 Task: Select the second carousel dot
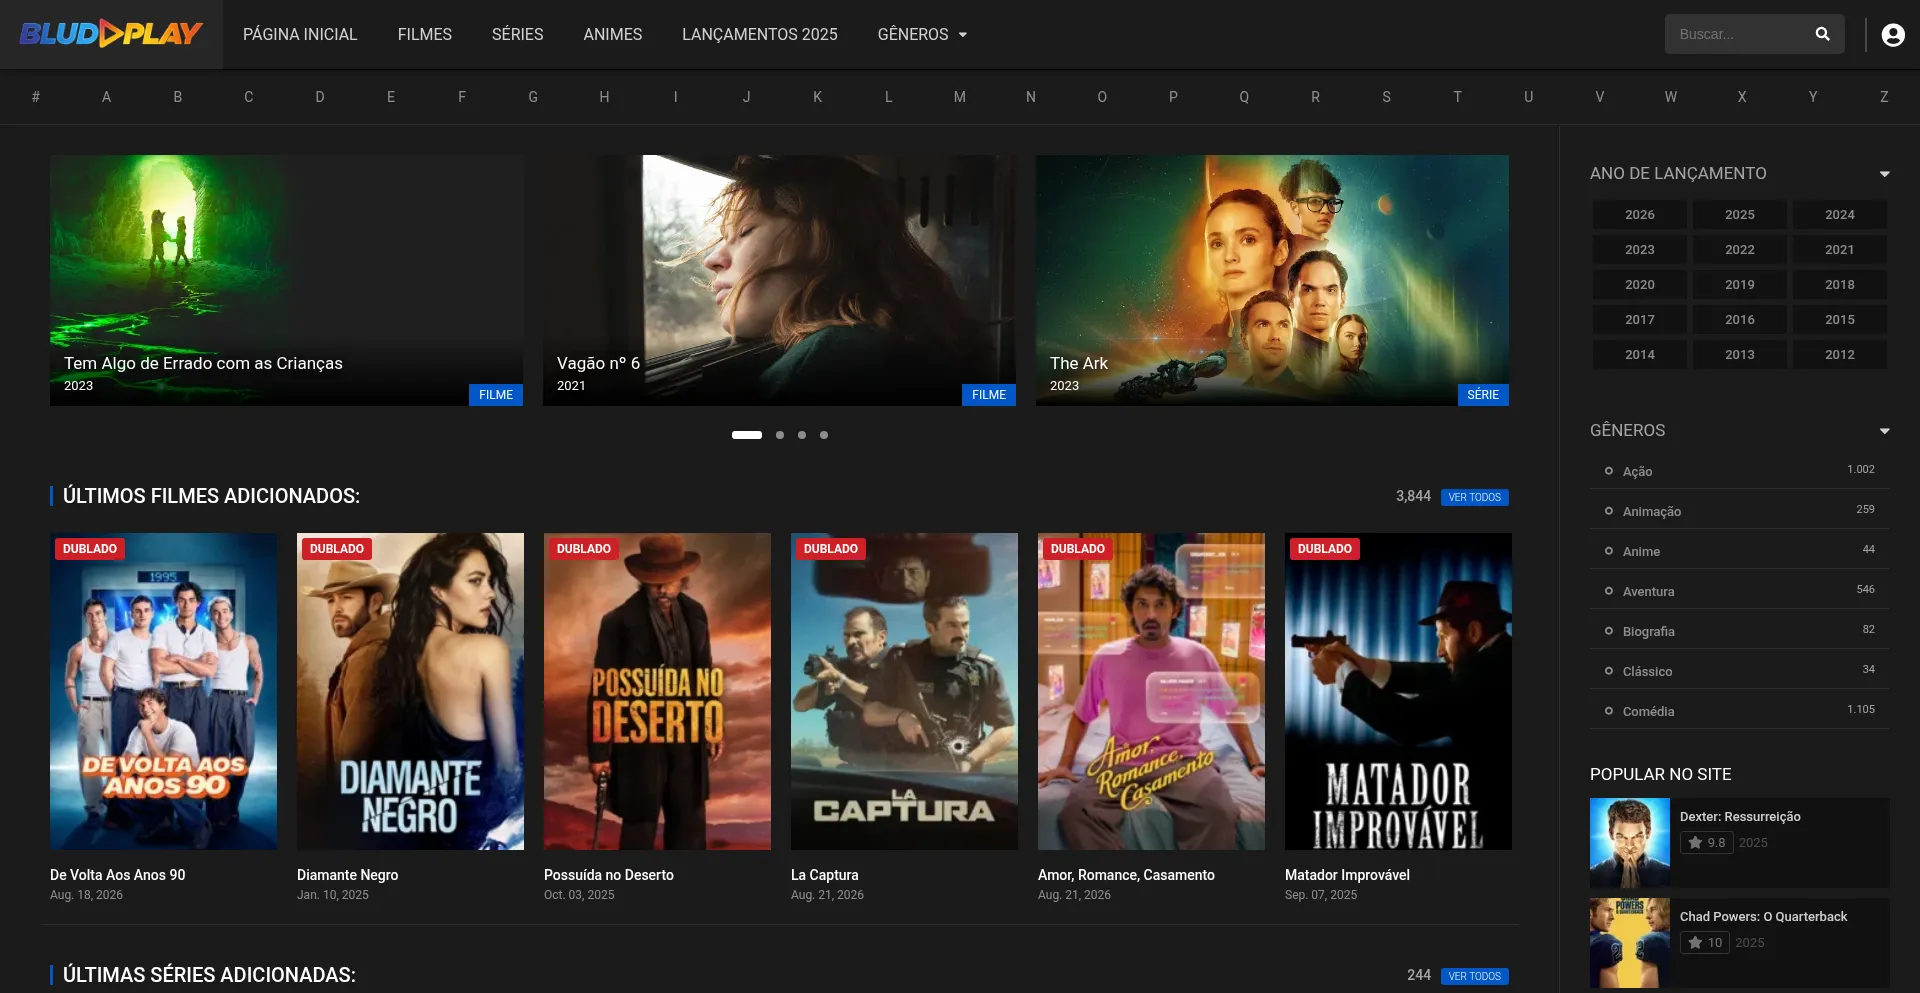(x=780, y=435)
